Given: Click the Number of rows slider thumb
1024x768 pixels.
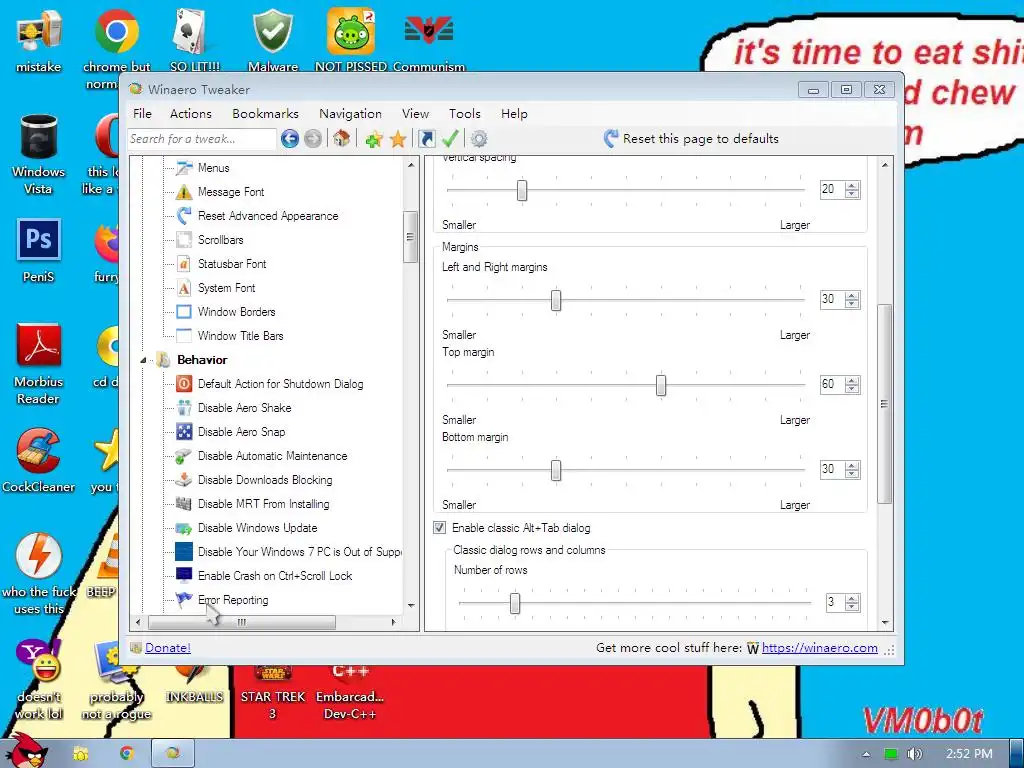Looking at the screenshot, I should click(515, 603).
